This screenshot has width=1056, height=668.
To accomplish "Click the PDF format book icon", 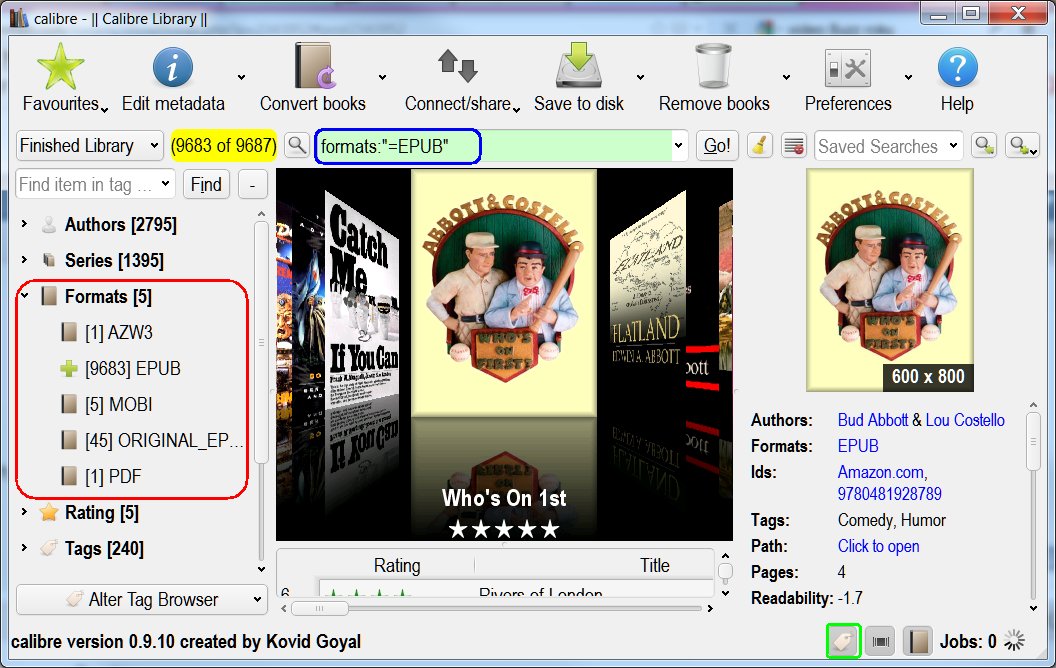I will (x=69, y=476).
